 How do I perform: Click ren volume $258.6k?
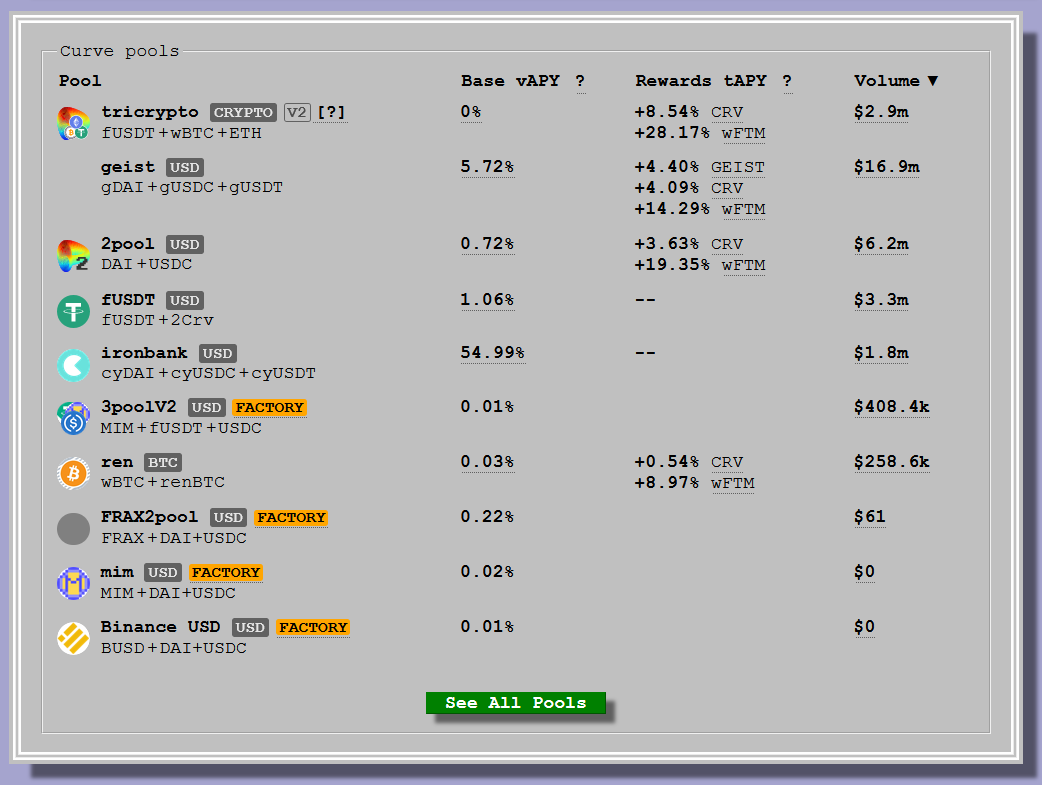coord(892,462)
